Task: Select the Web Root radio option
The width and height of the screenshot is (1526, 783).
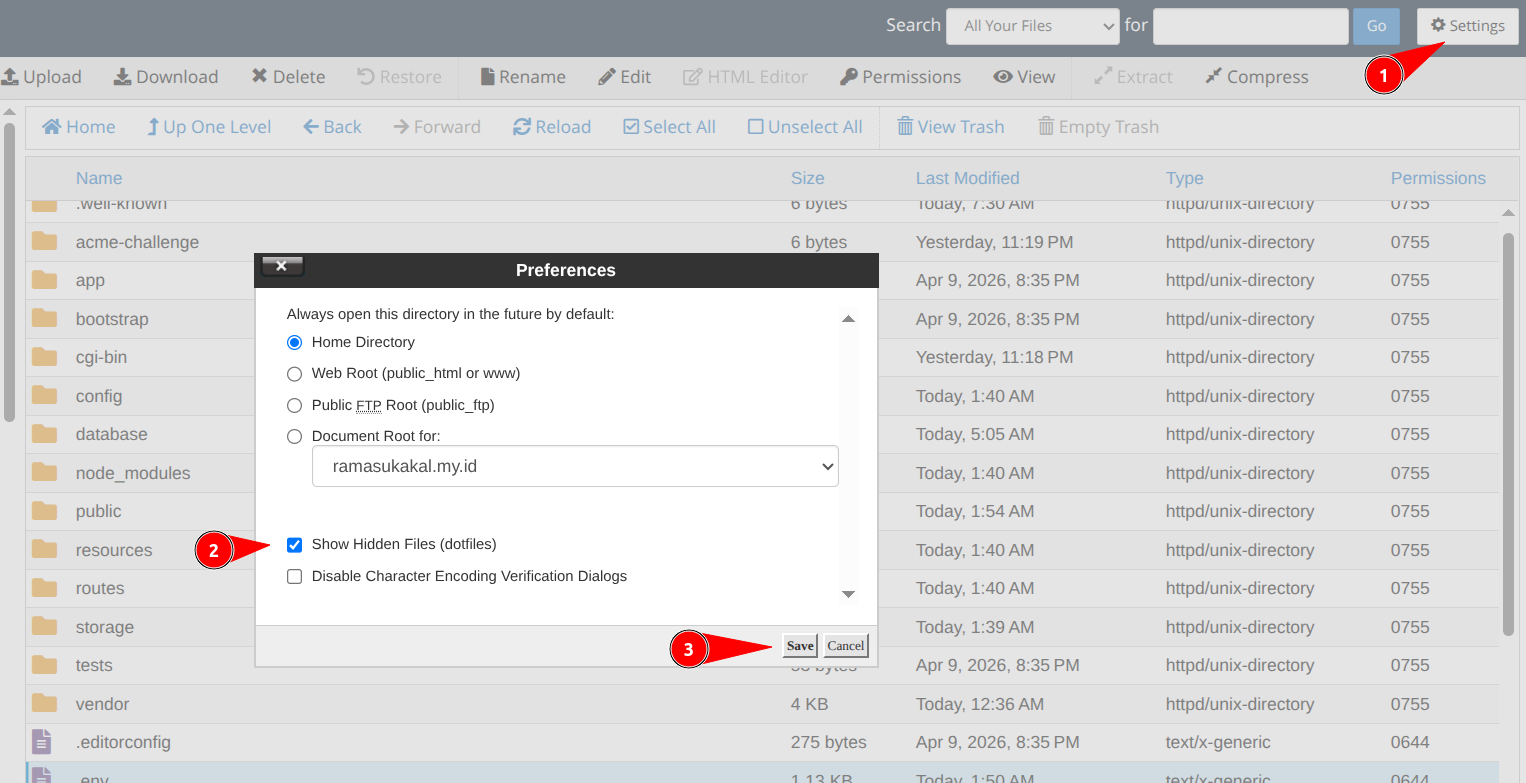Action: point(295,373)
